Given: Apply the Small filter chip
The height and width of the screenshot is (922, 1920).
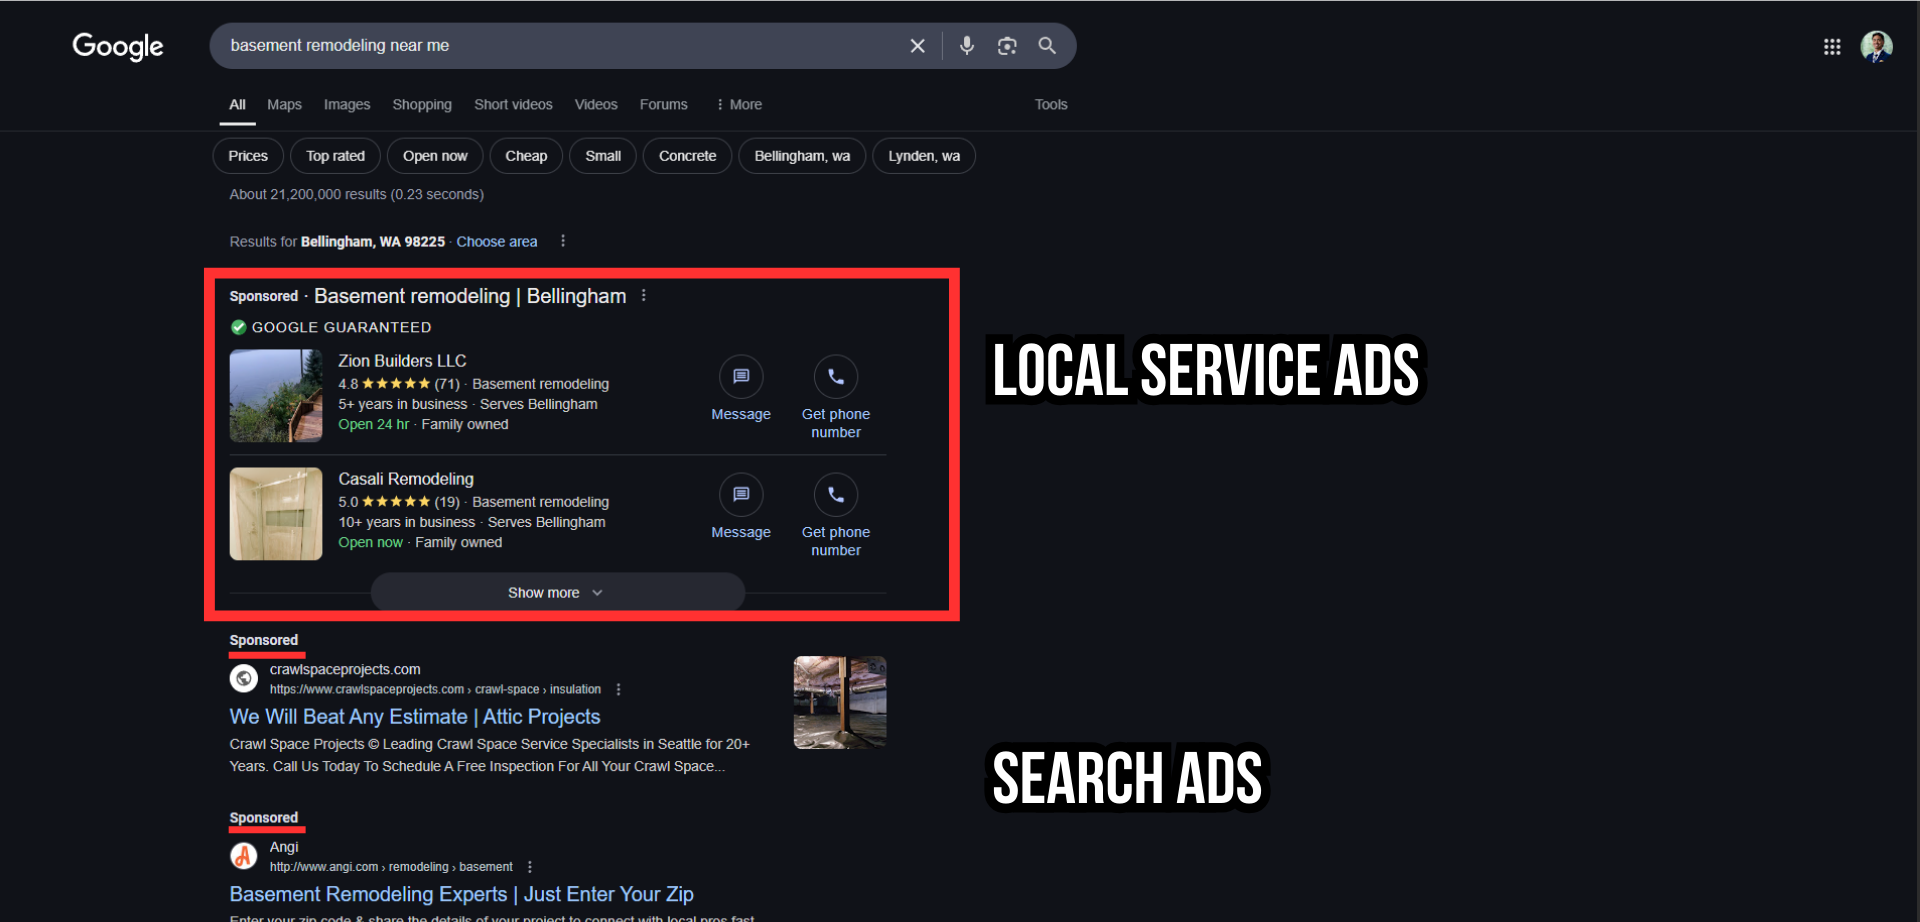Looking at the screenshot, I should tap(603, 156).
